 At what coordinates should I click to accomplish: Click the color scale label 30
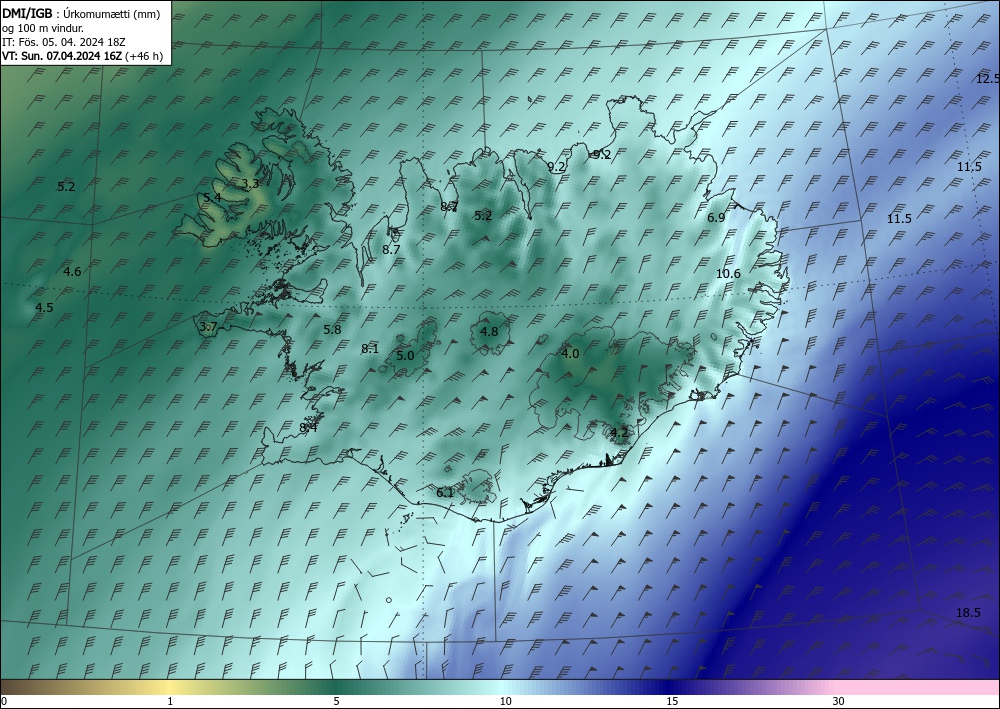pyautogui.click(x=839, y=701)
